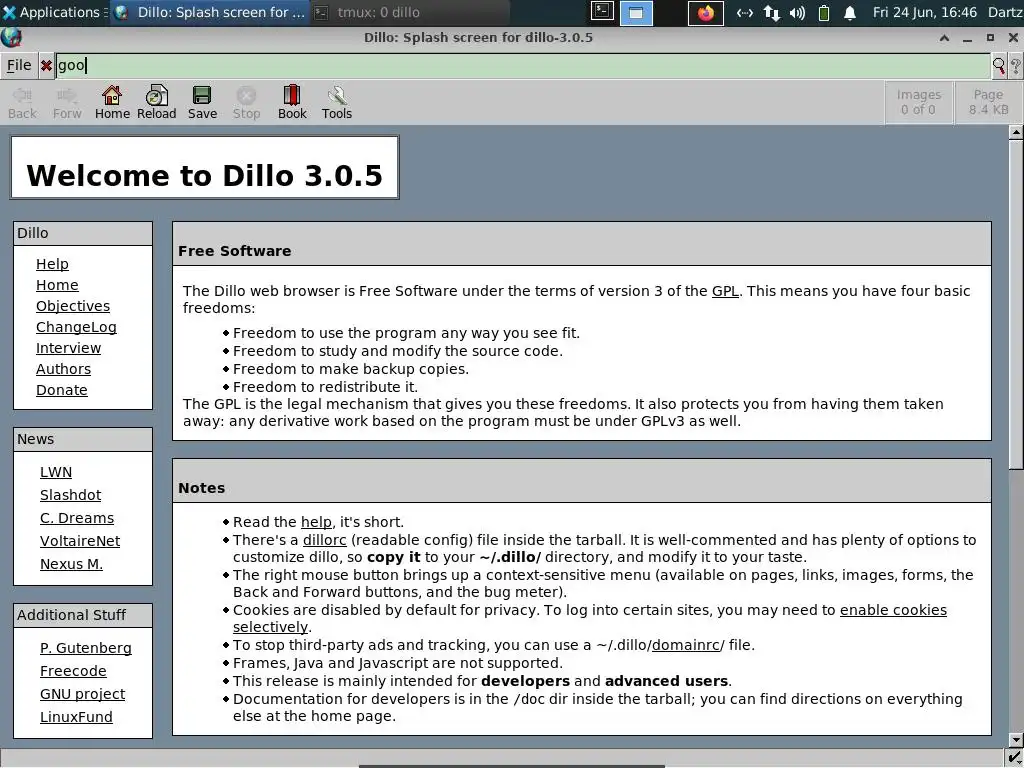Open the Donate link
The image size is (1024, 768).
click(61, 390)
